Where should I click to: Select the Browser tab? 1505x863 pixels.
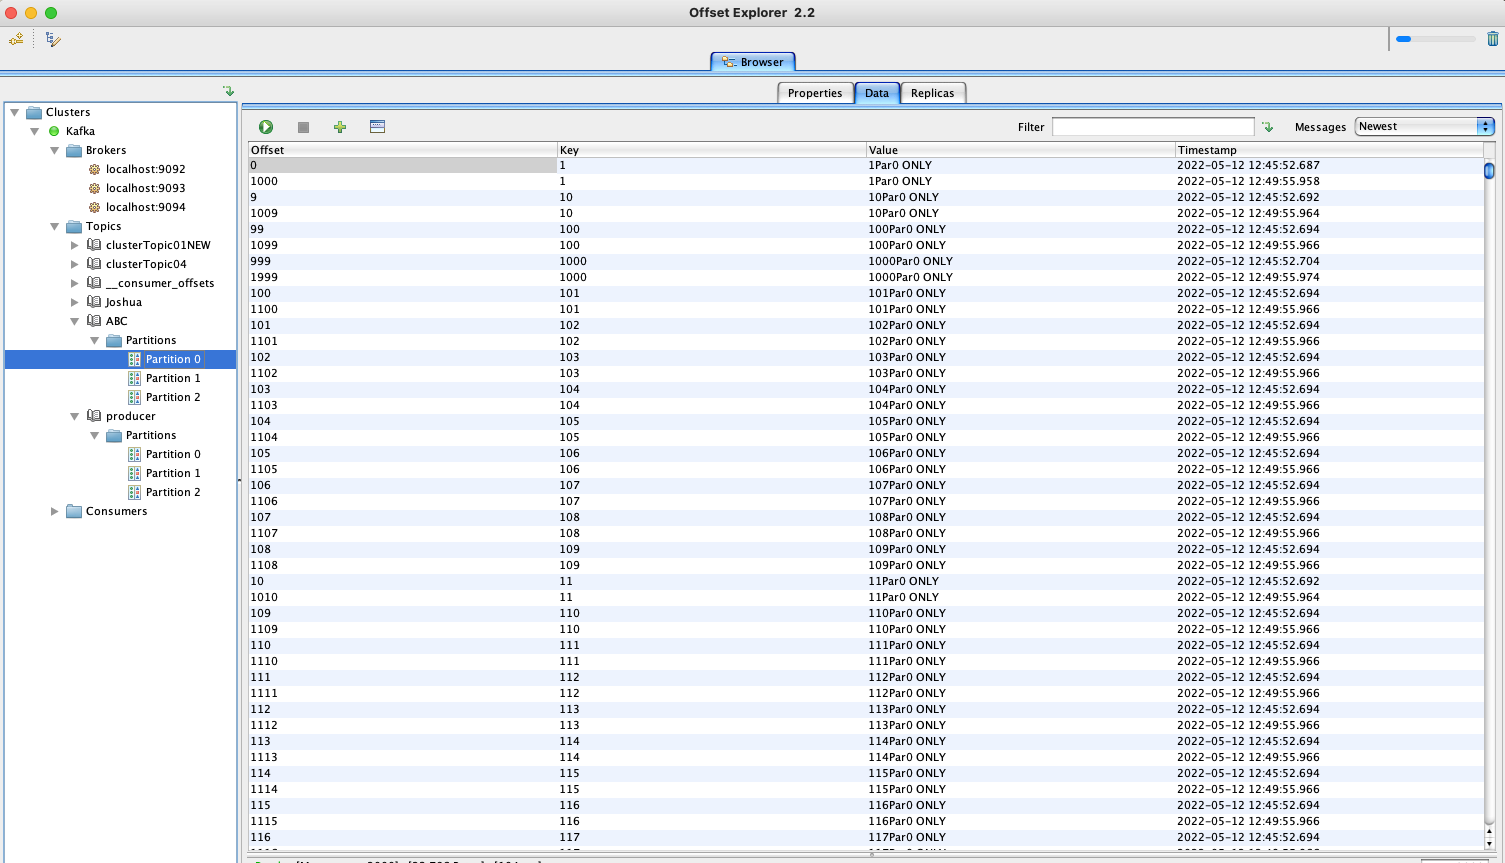[x=753, y=62]
